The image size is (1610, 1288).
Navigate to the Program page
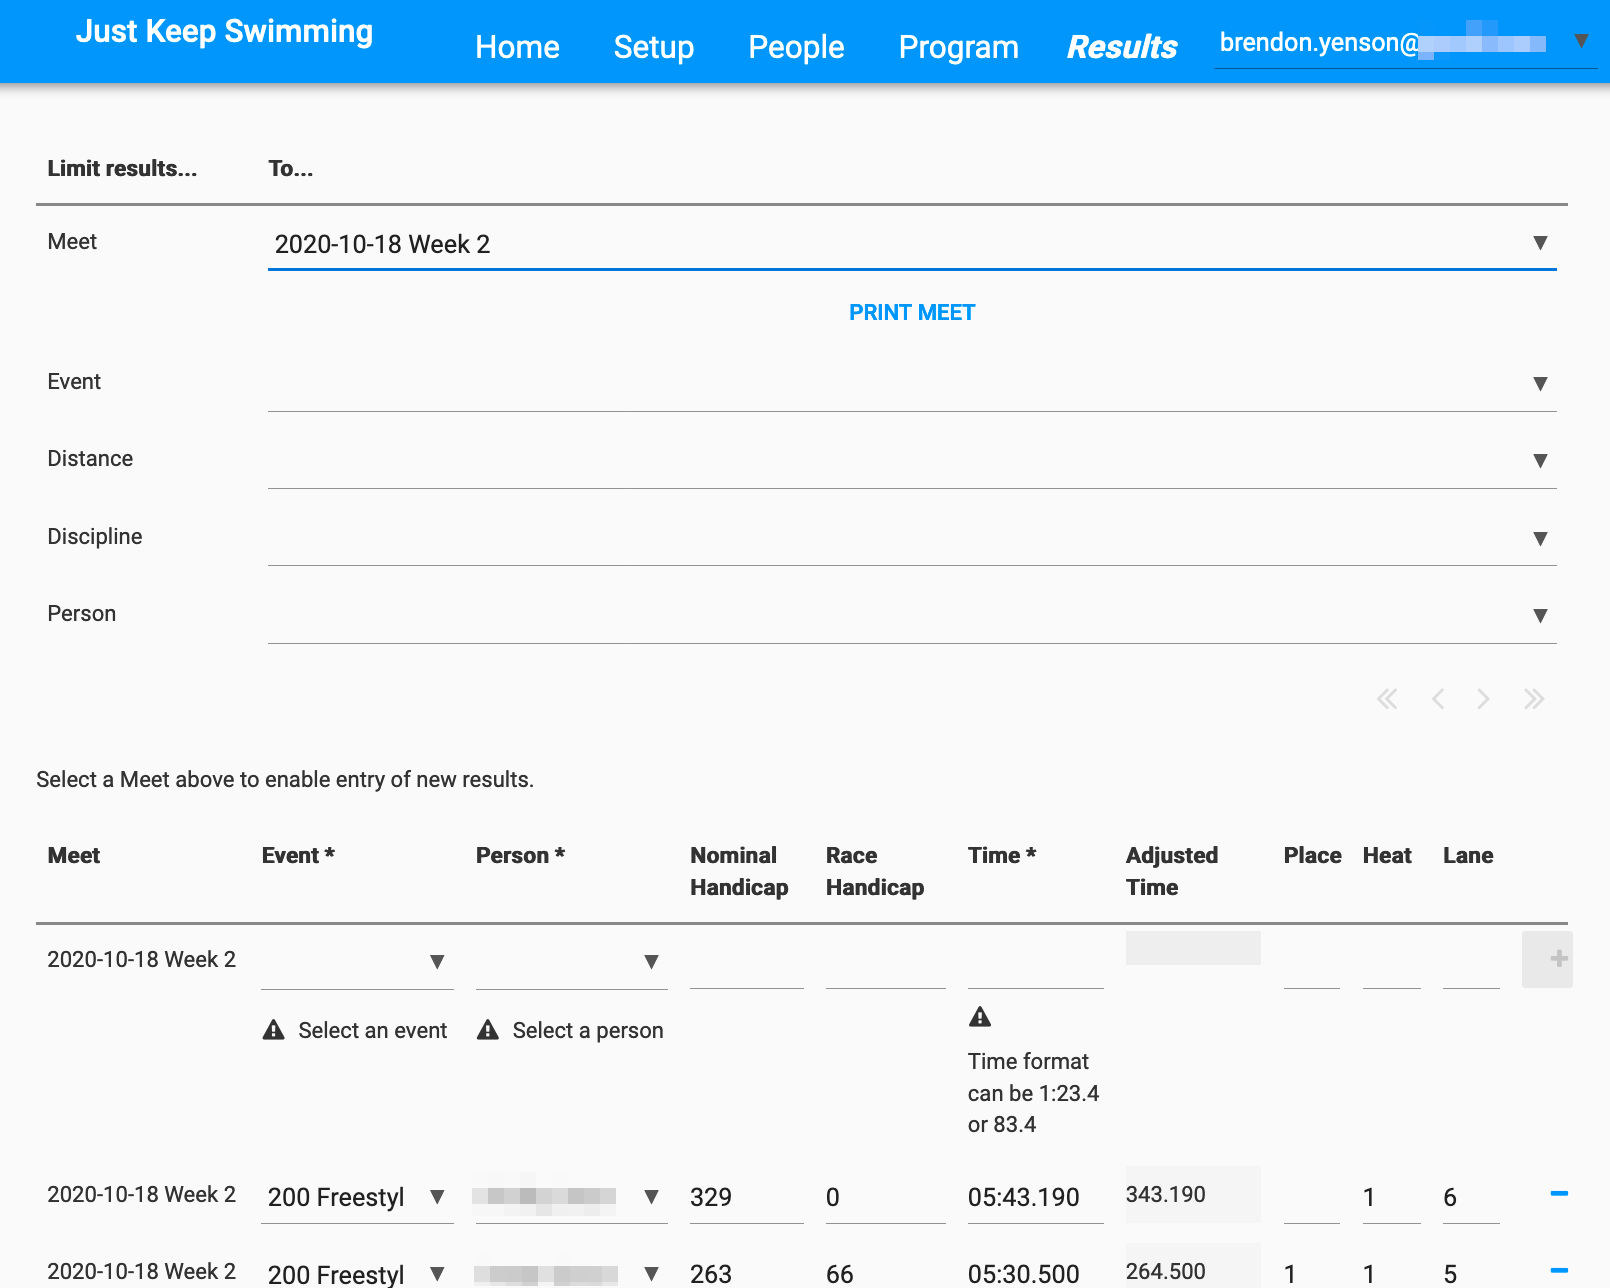[x=958, y=47]
